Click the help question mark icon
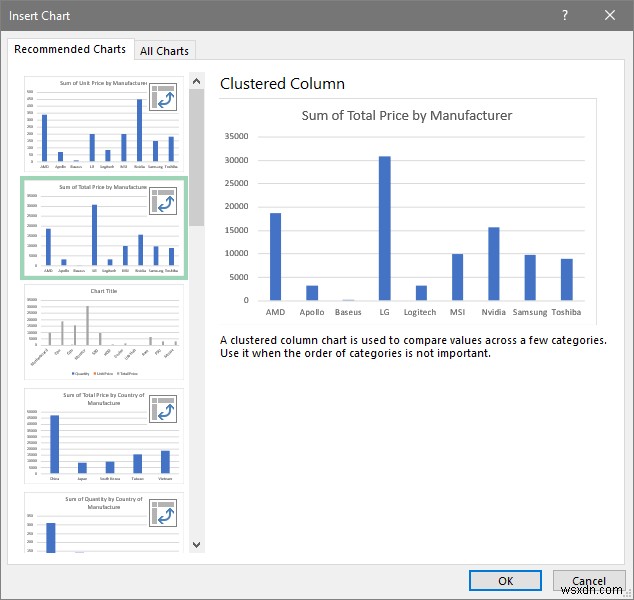The image size is (634, 600). 565,15
